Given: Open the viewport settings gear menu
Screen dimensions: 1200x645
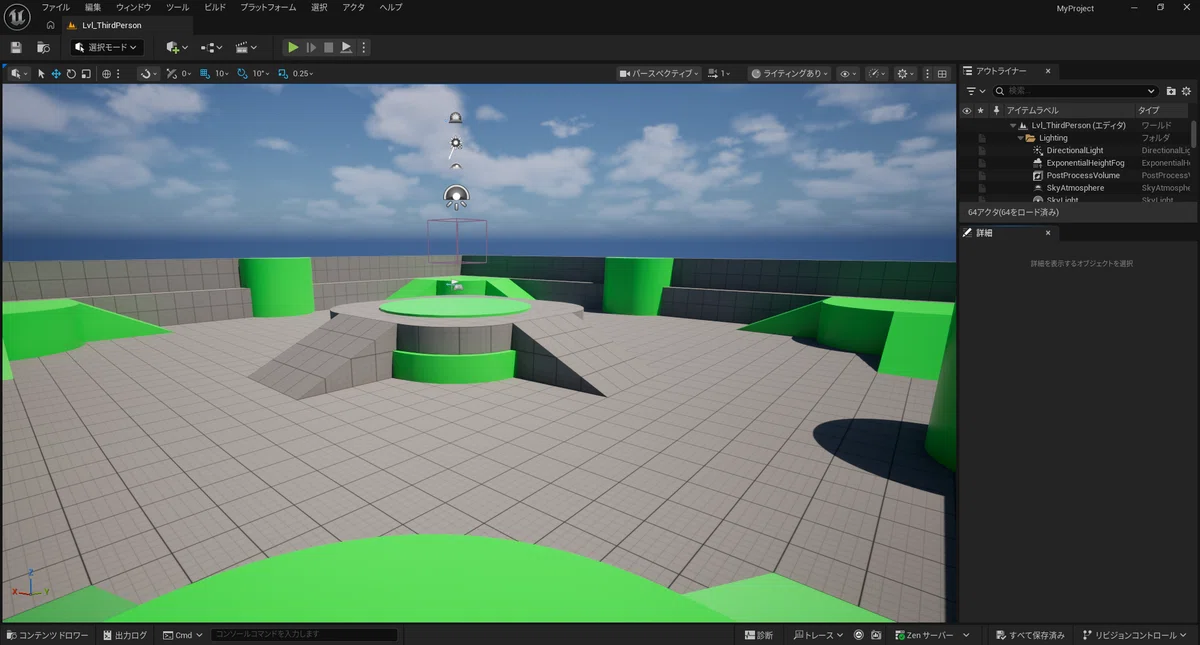Looking at the screenshot, I should click(906, 73).
